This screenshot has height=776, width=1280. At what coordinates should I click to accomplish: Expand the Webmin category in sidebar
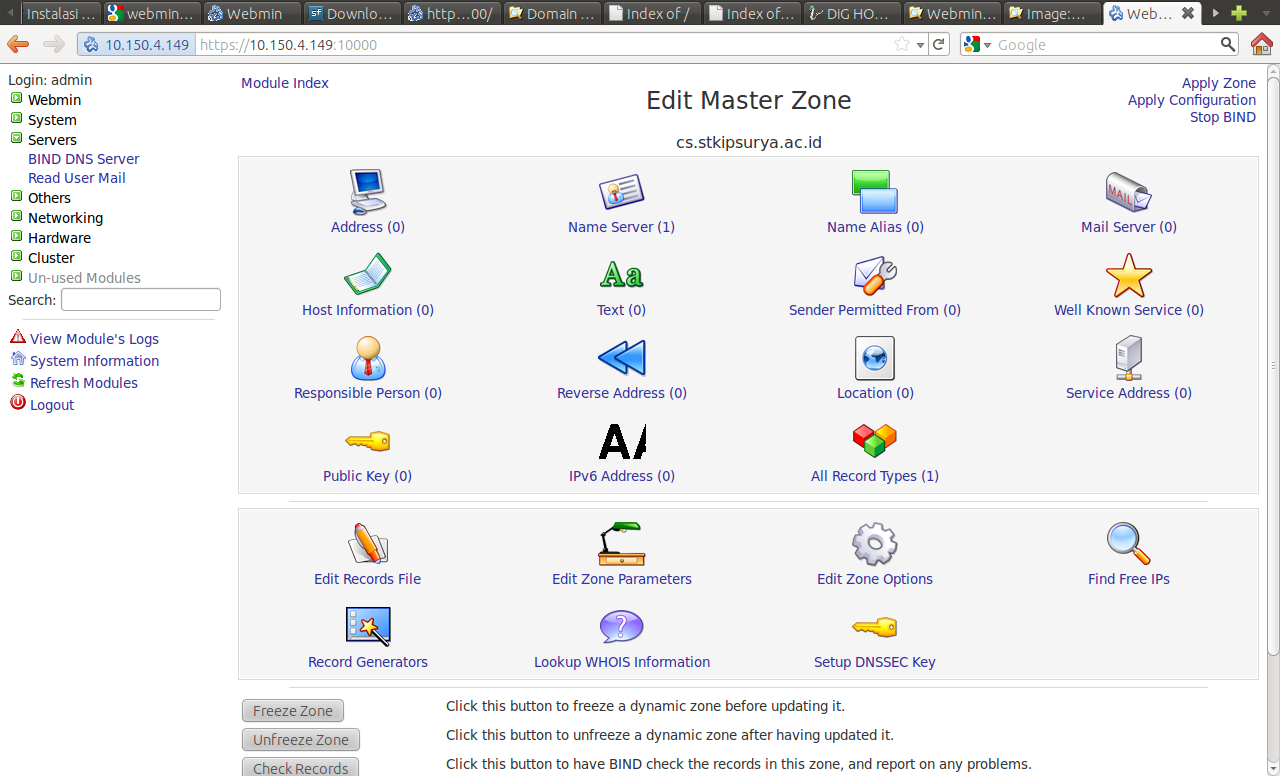(16, 99)
